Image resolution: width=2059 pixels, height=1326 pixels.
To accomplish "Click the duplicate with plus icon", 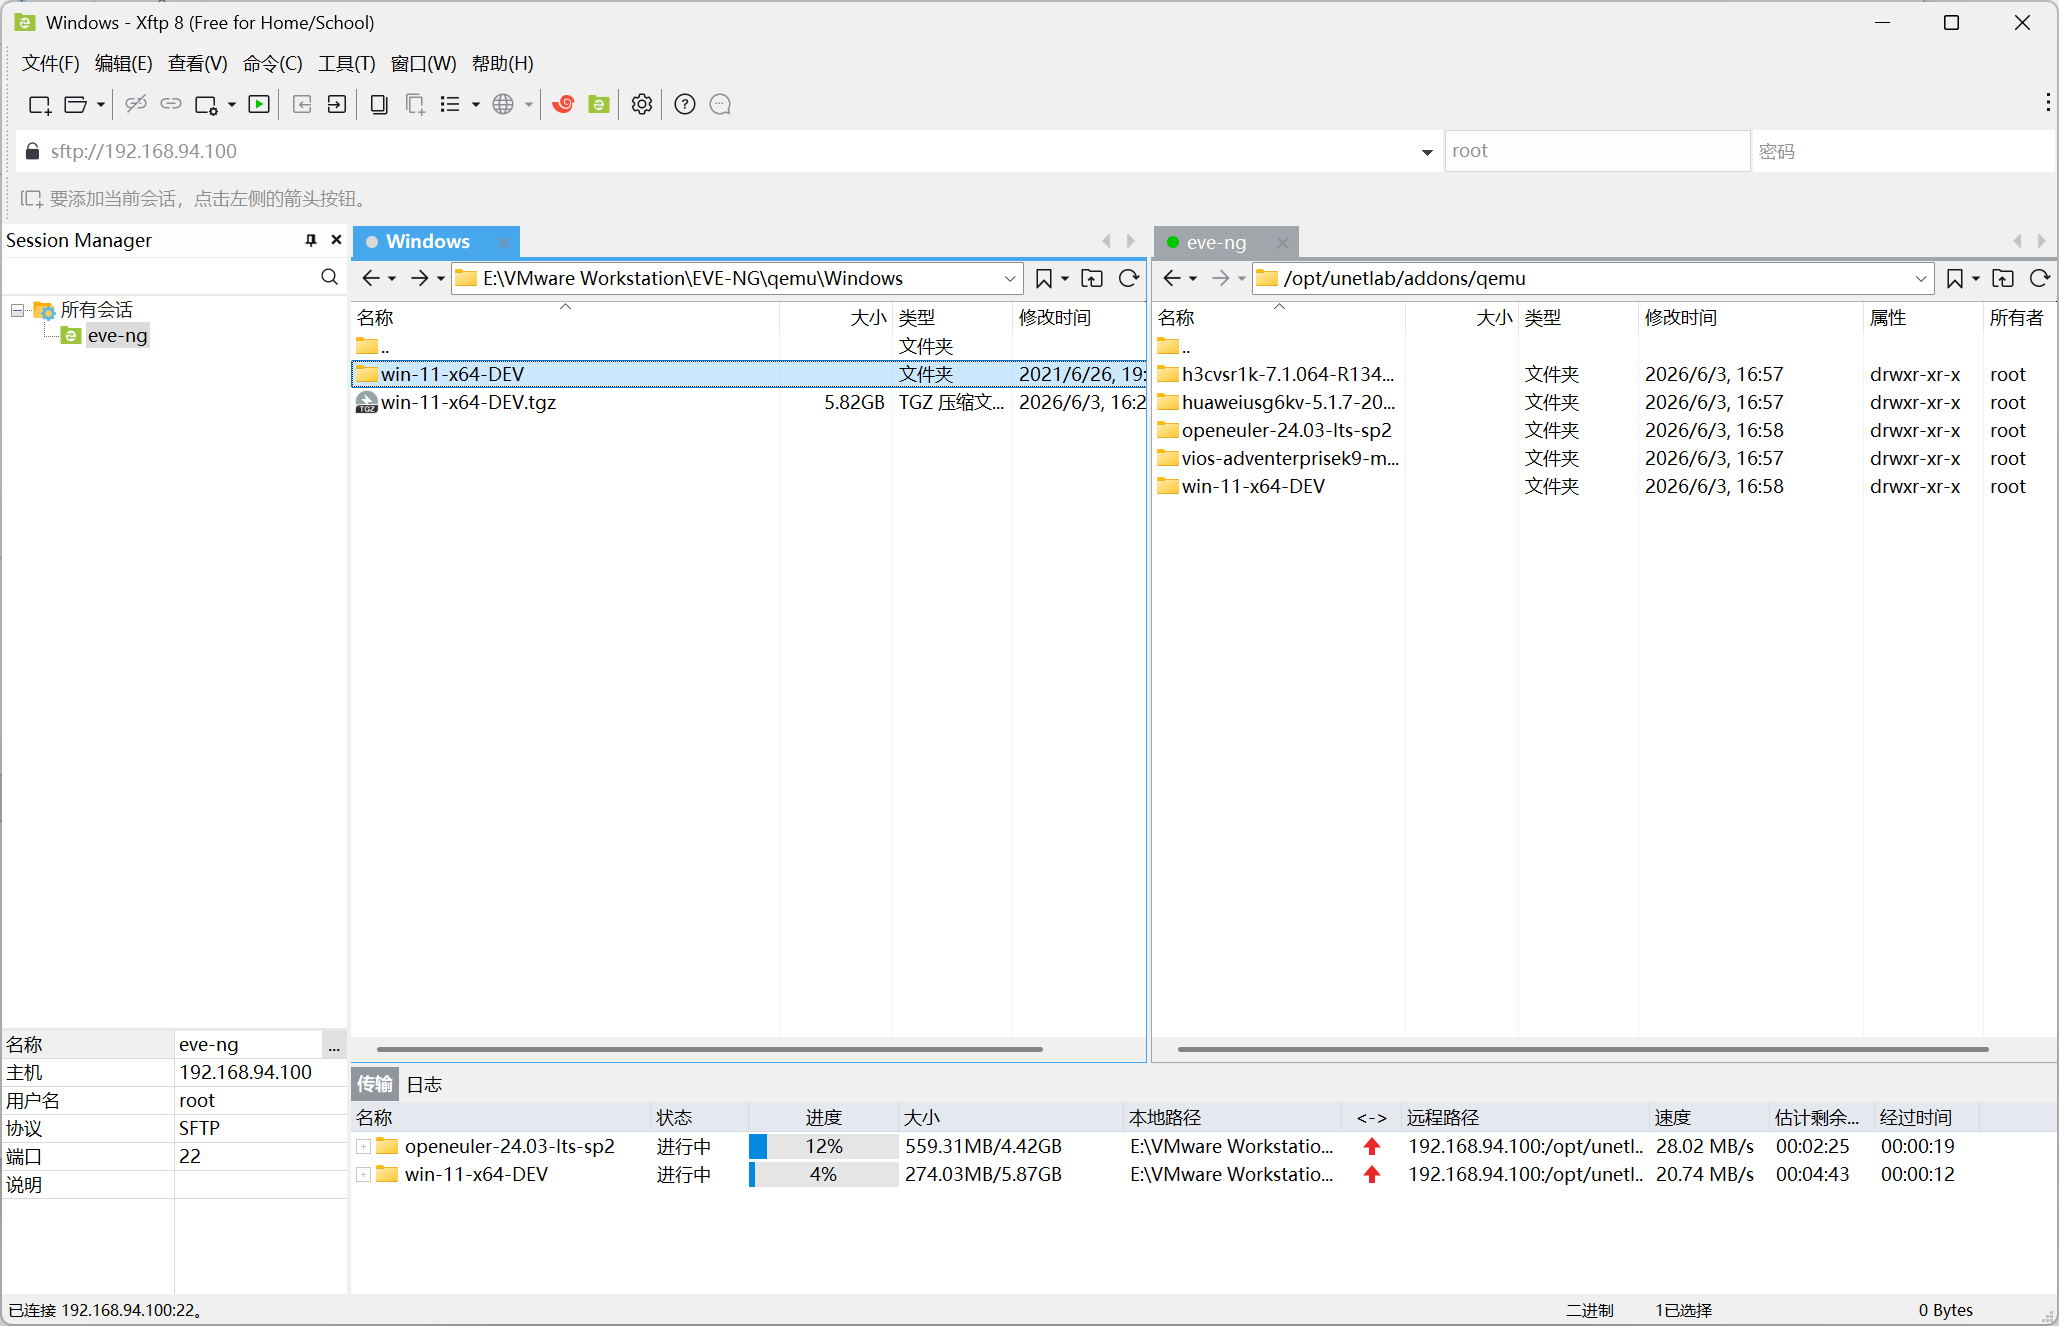I will (x=415, y=104).
